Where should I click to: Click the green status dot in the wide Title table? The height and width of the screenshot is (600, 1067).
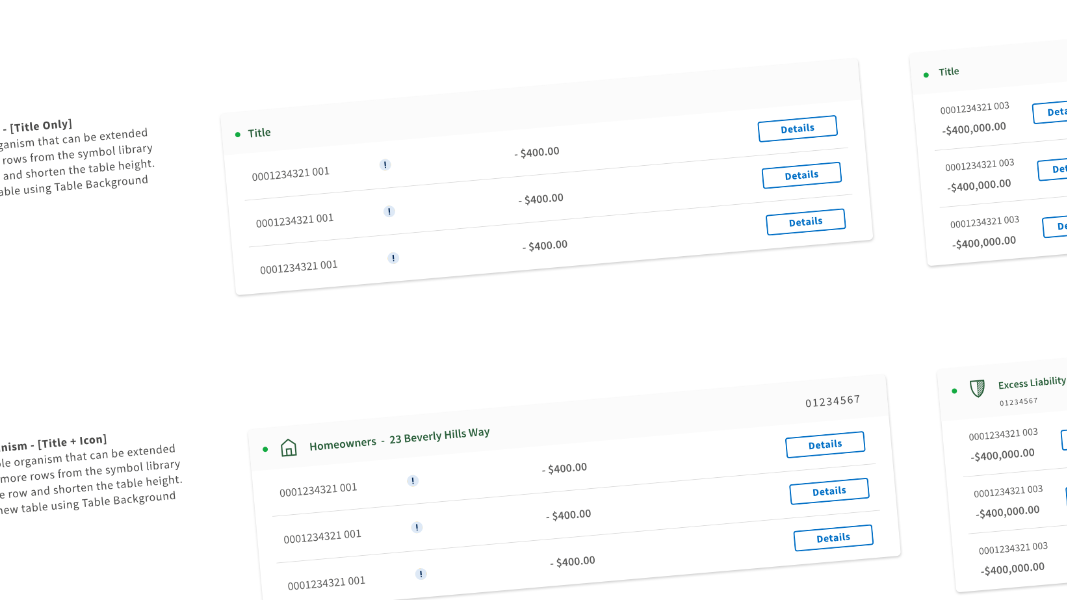[x=237, y=134]
